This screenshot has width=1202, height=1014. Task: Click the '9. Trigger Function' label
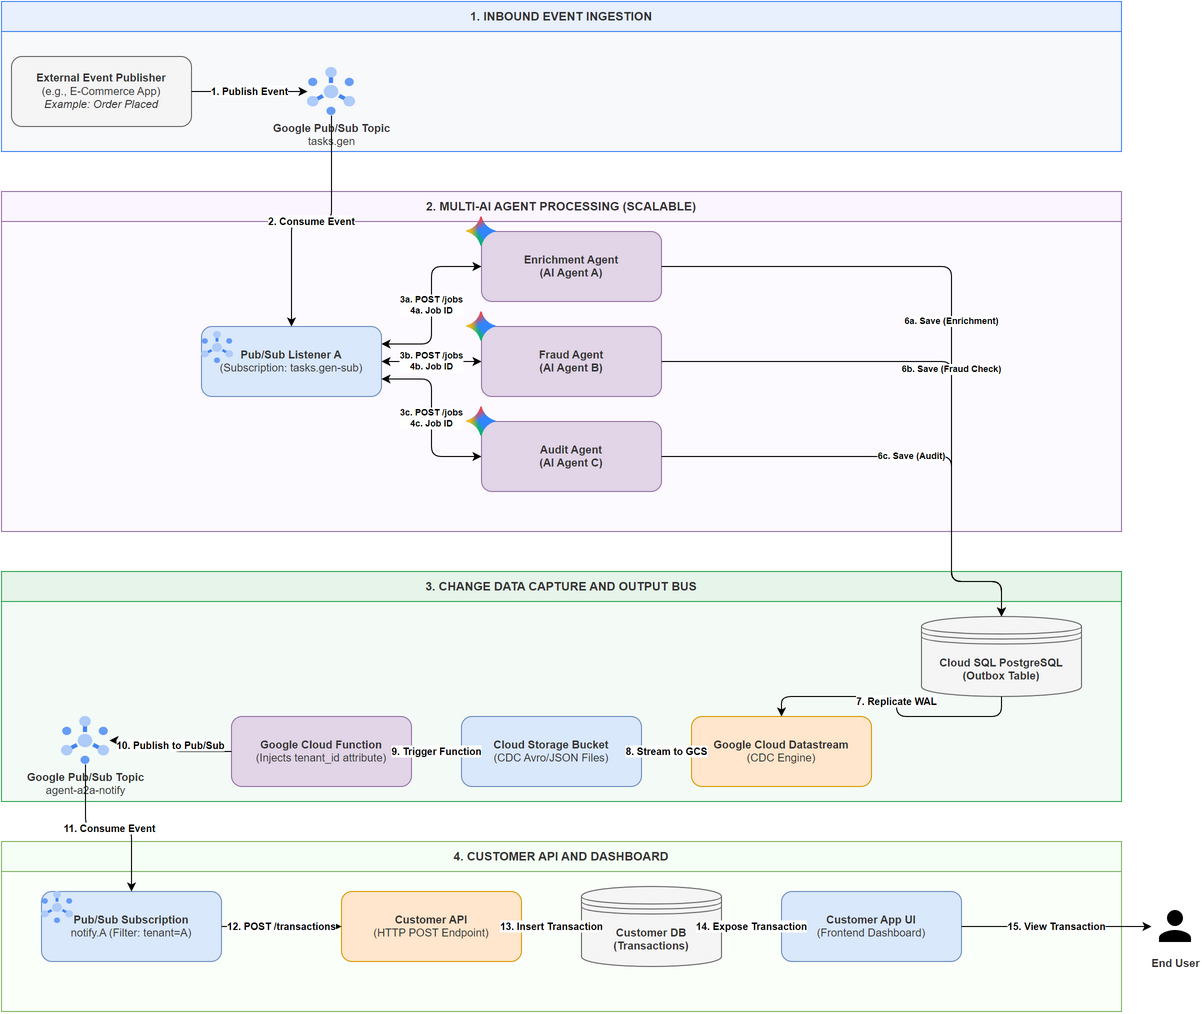pyautogui.click(x=436, y=751)
